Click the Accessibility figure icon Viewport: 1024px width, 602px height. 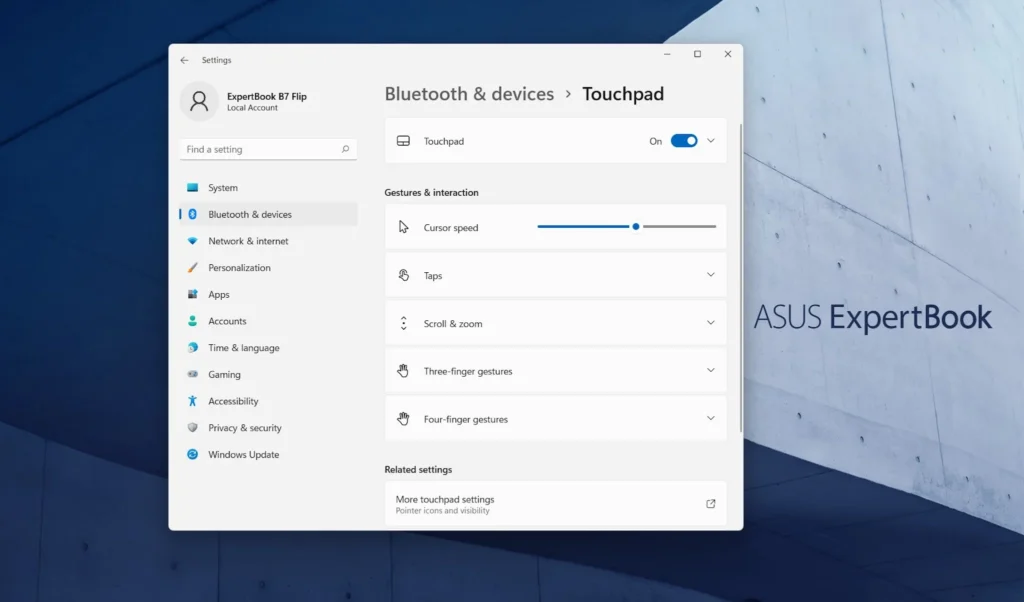coord(192,401)
